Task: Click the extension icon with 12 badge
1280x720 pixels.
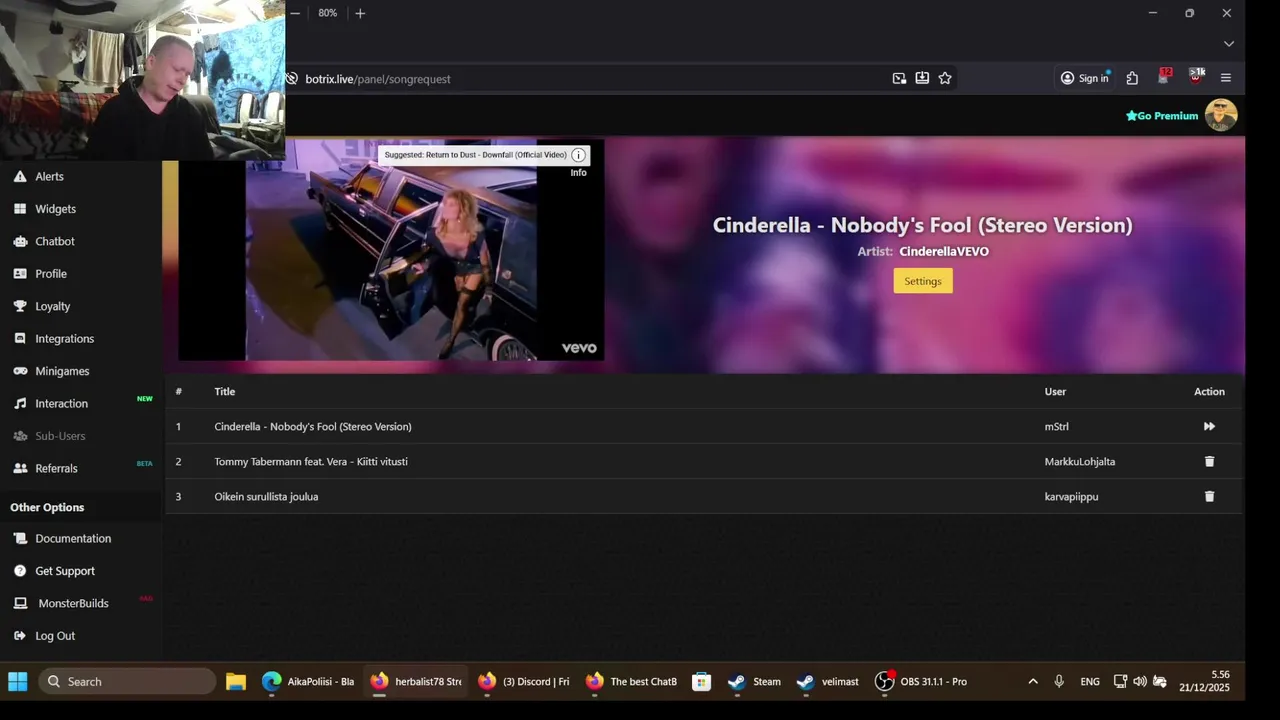Action: (1164, 77)
